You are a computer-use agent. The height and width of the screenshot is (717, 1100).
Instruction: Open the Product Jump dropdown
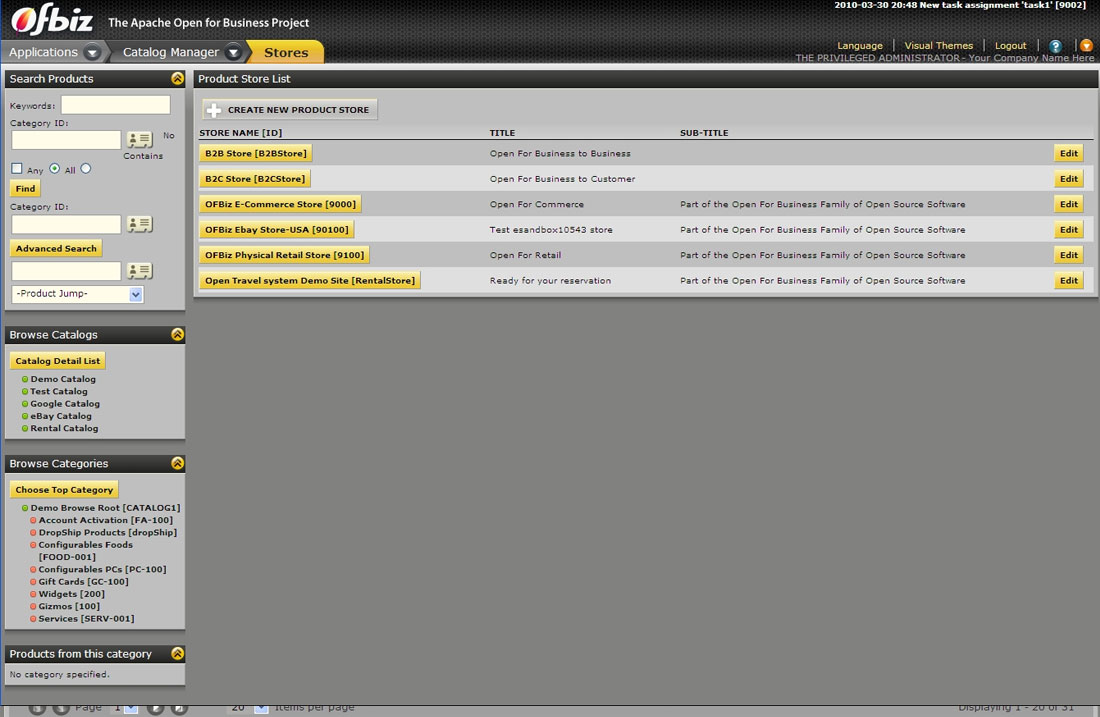click(x=77, y=294)
